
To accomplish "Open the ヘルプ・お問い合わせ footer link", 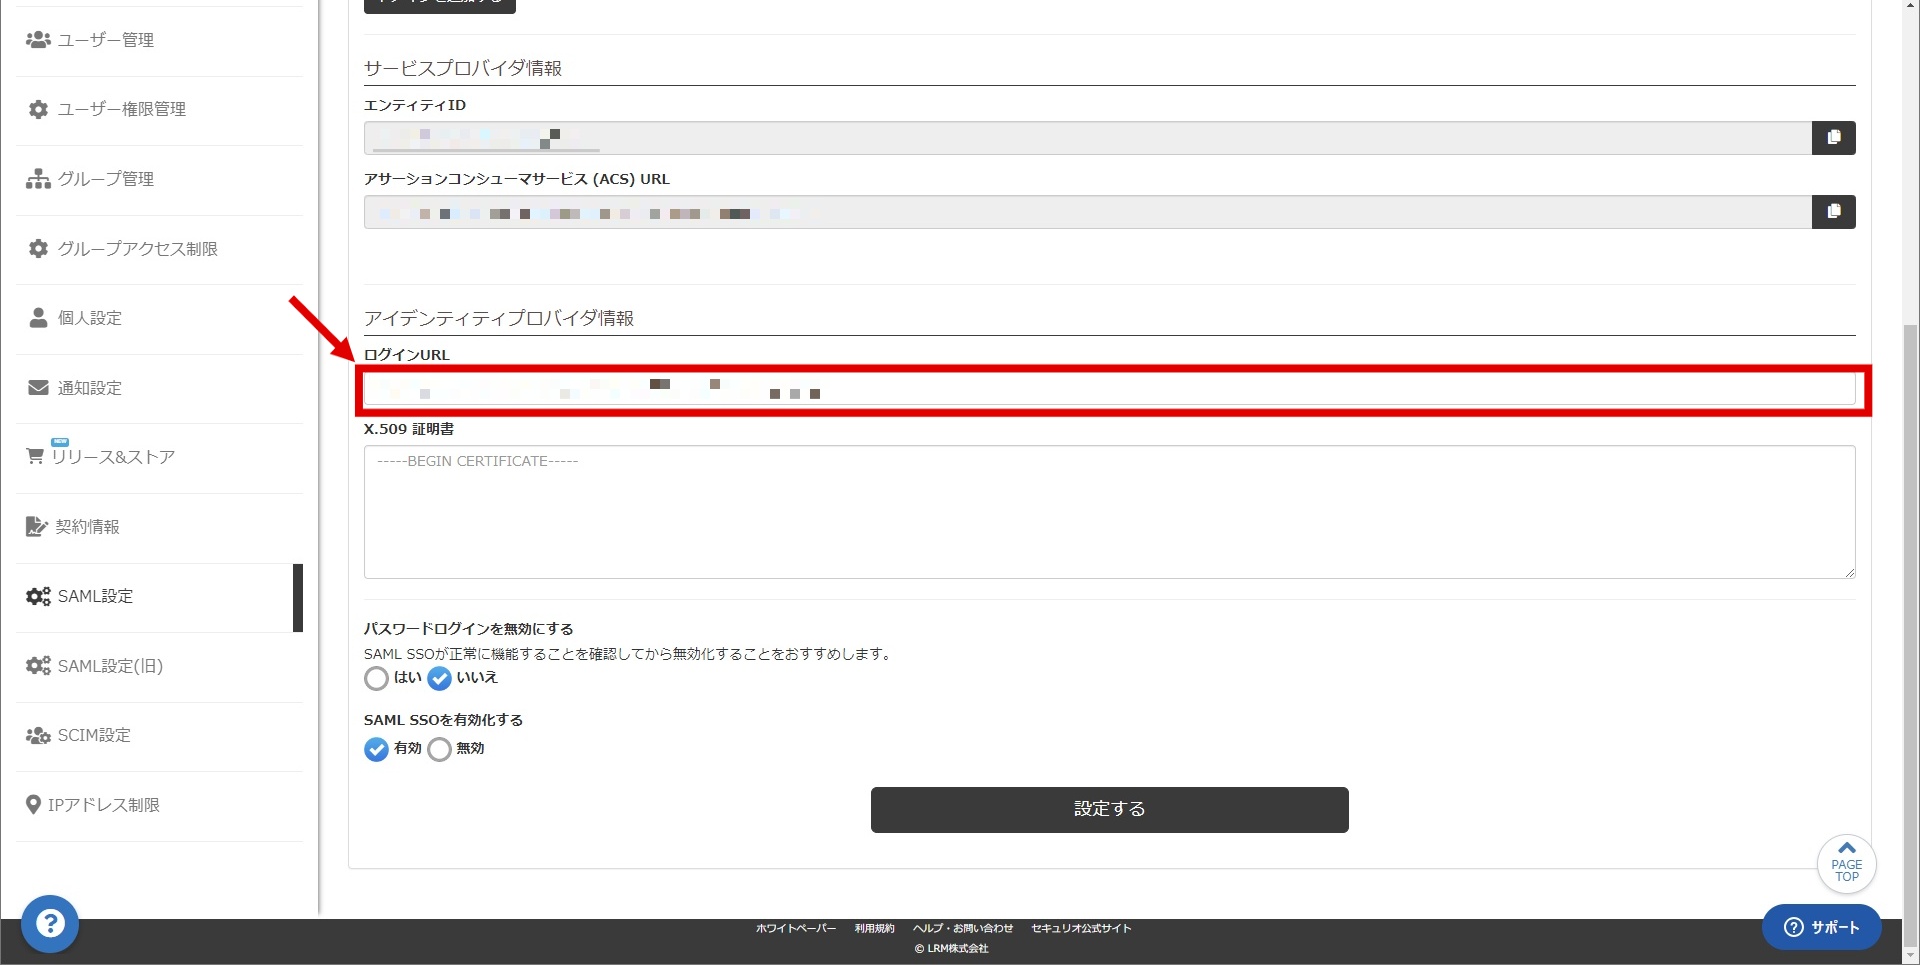I will [962, 928].
